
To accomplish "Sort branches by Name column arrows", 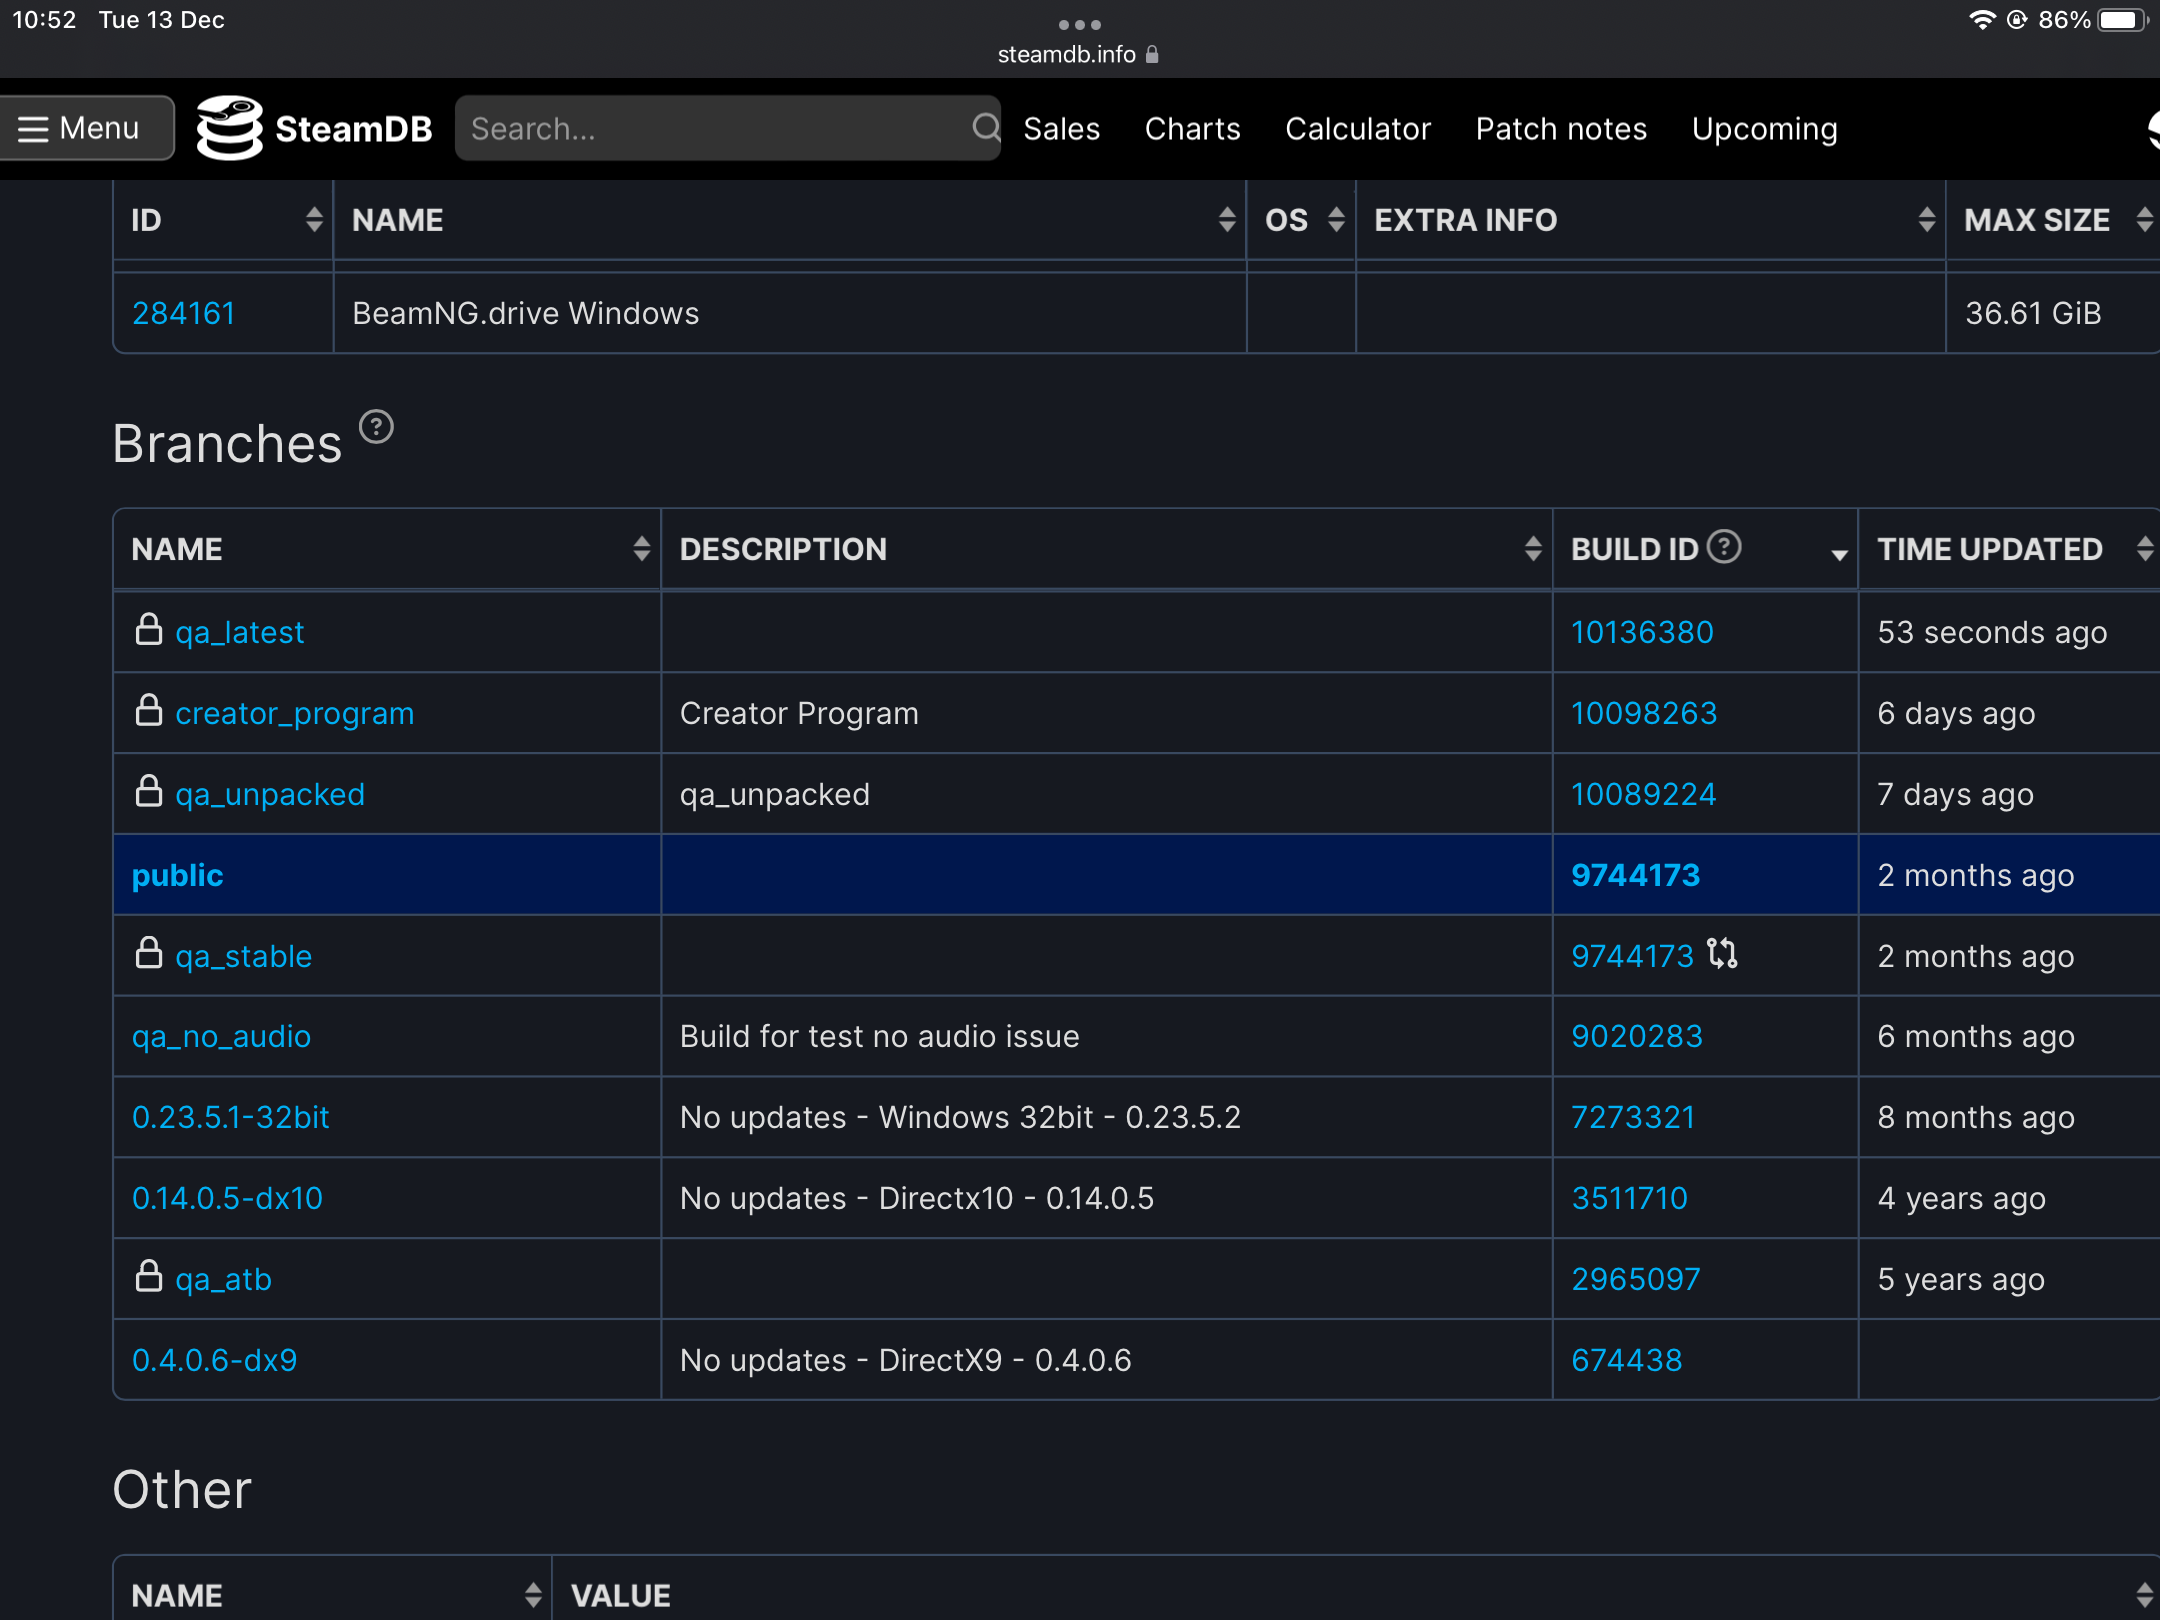I will 641,549.
